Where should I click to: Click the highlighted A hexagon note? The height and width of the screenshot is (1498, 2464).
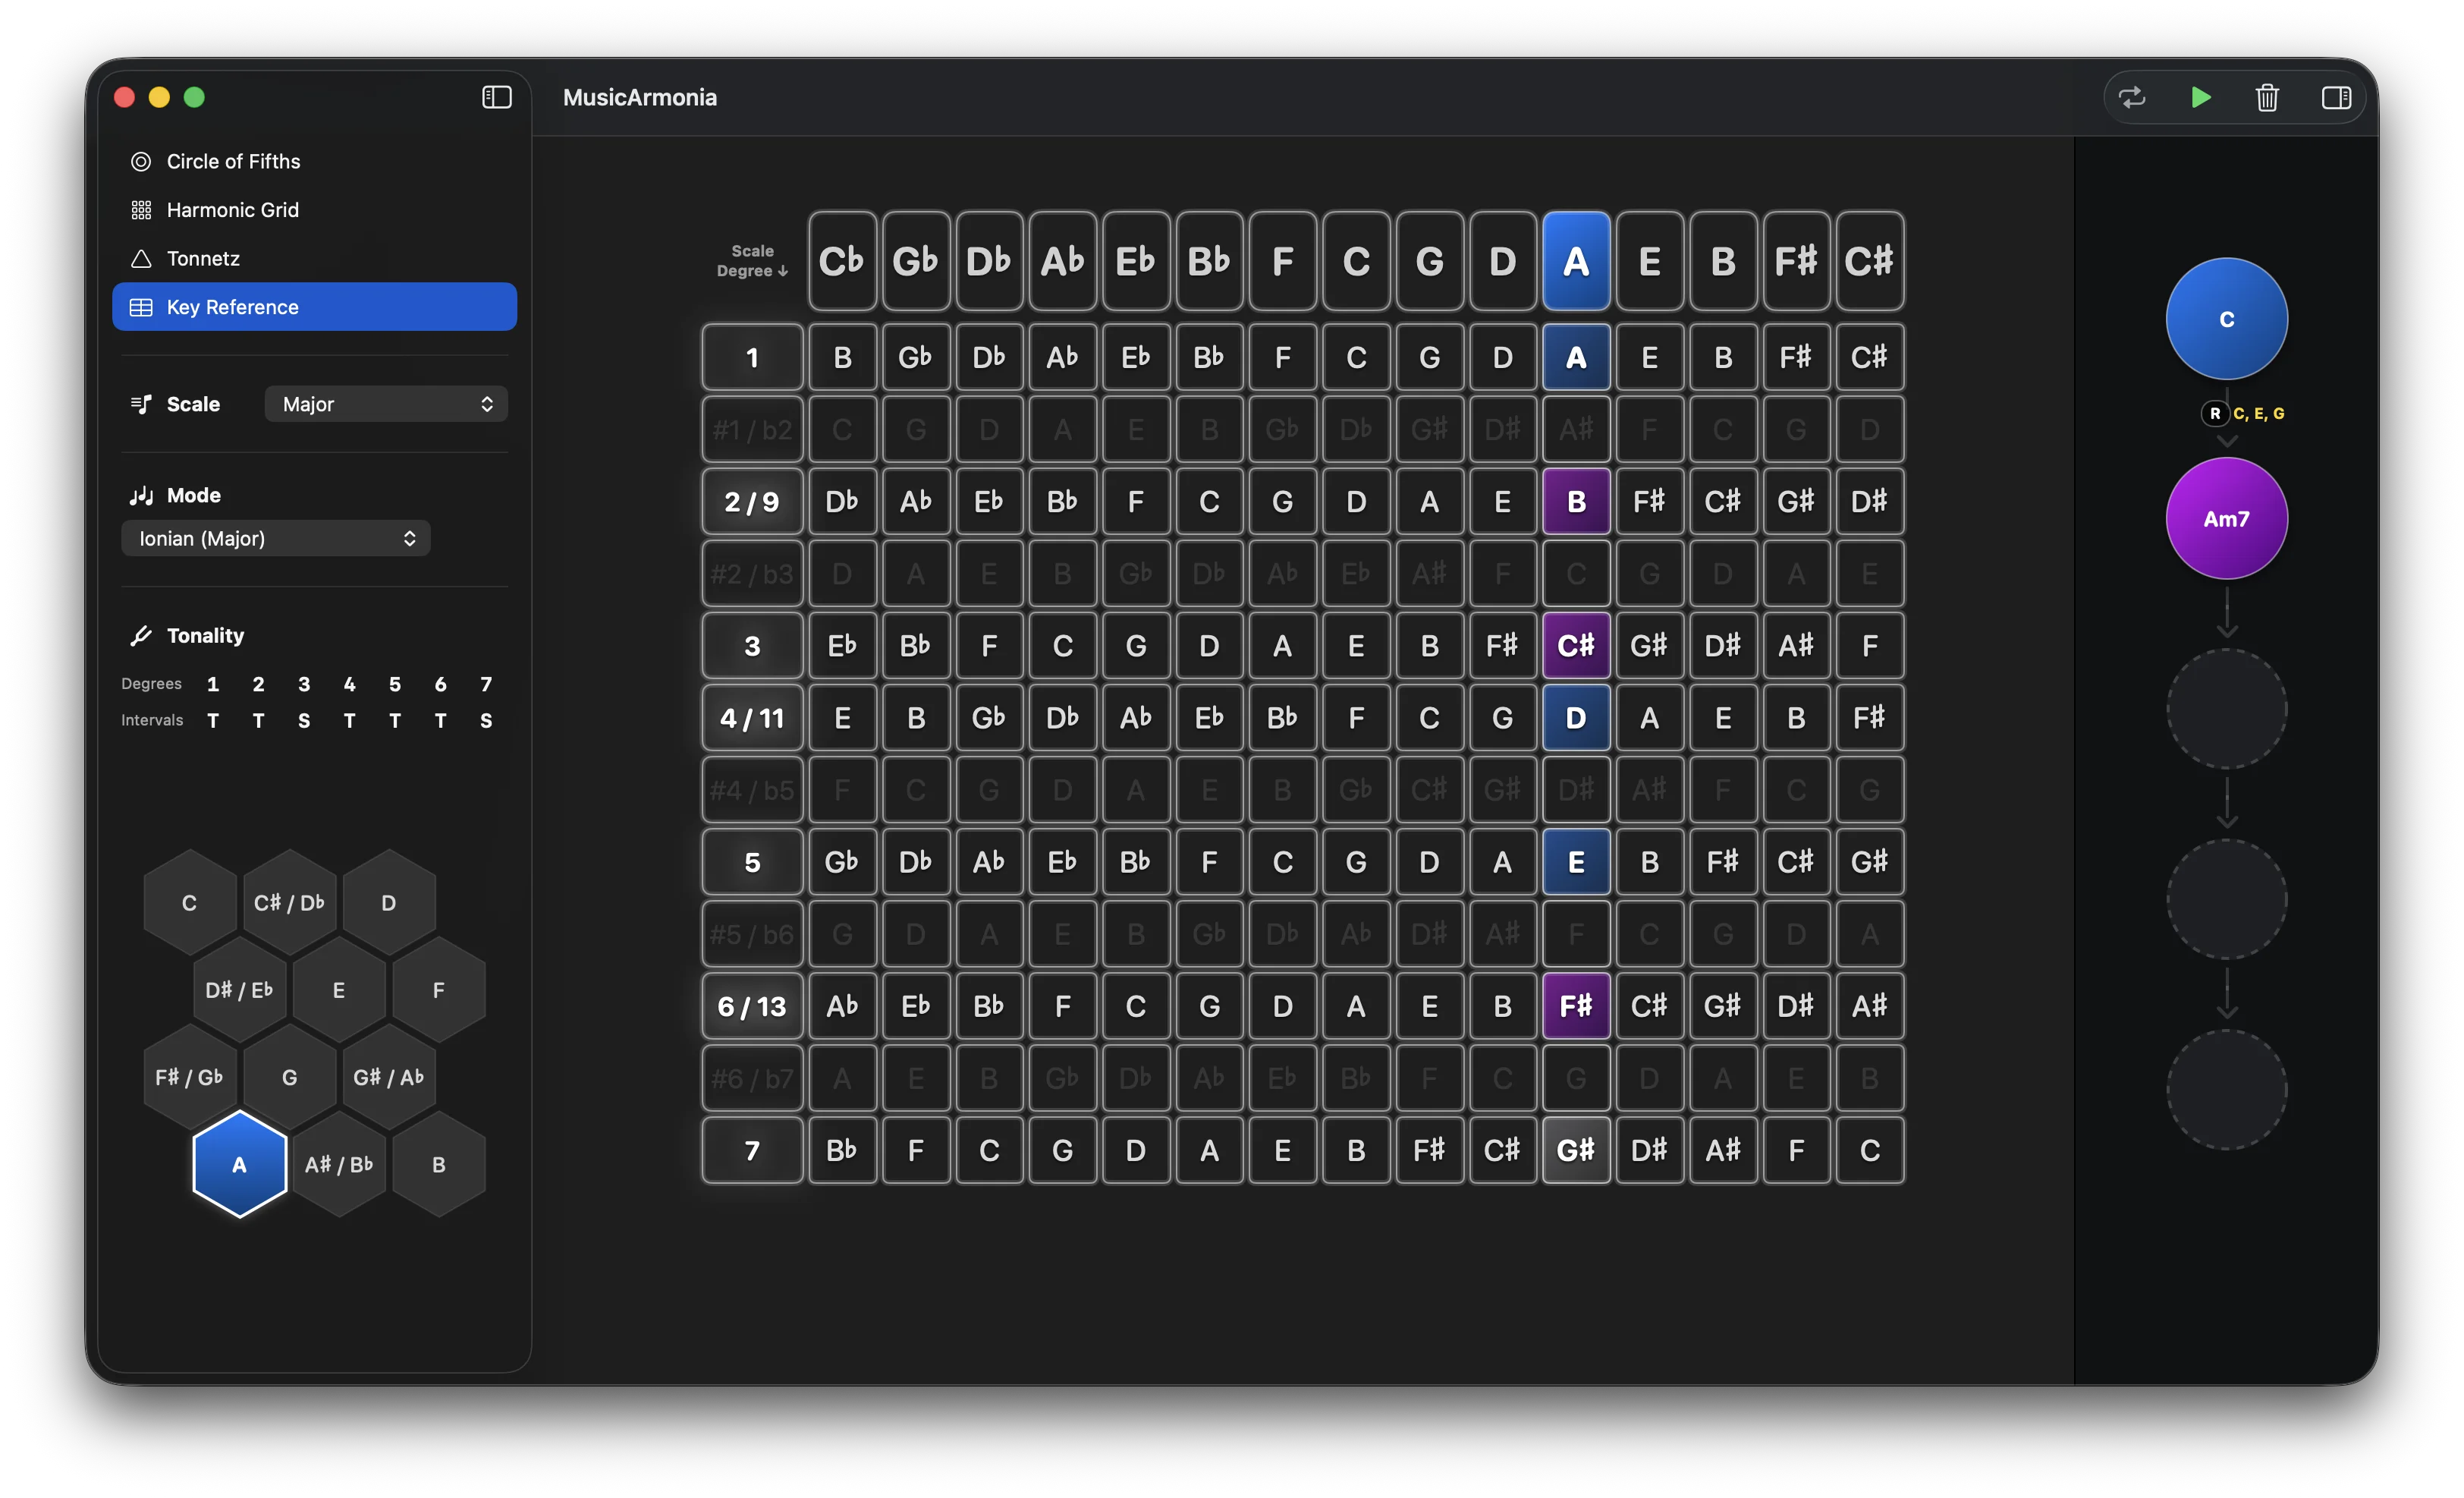pyautogui.click(x=239, y=1164)
